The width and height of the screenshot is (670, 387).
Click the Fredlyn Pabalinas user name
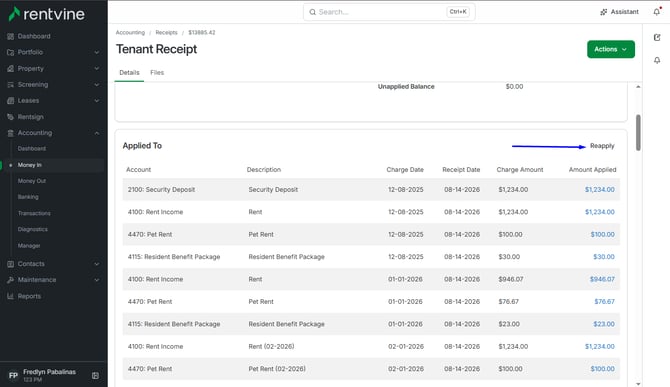coord(50,372)
